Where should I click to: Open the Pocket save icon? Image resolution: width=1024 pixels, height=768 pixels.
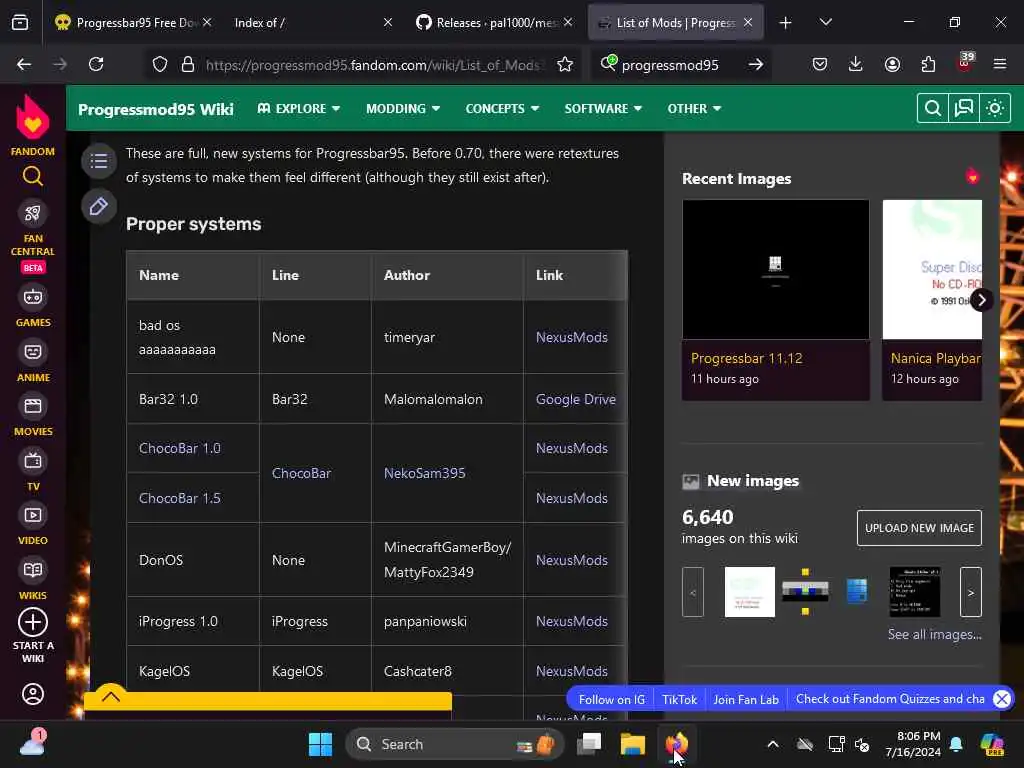pos(820,64)
